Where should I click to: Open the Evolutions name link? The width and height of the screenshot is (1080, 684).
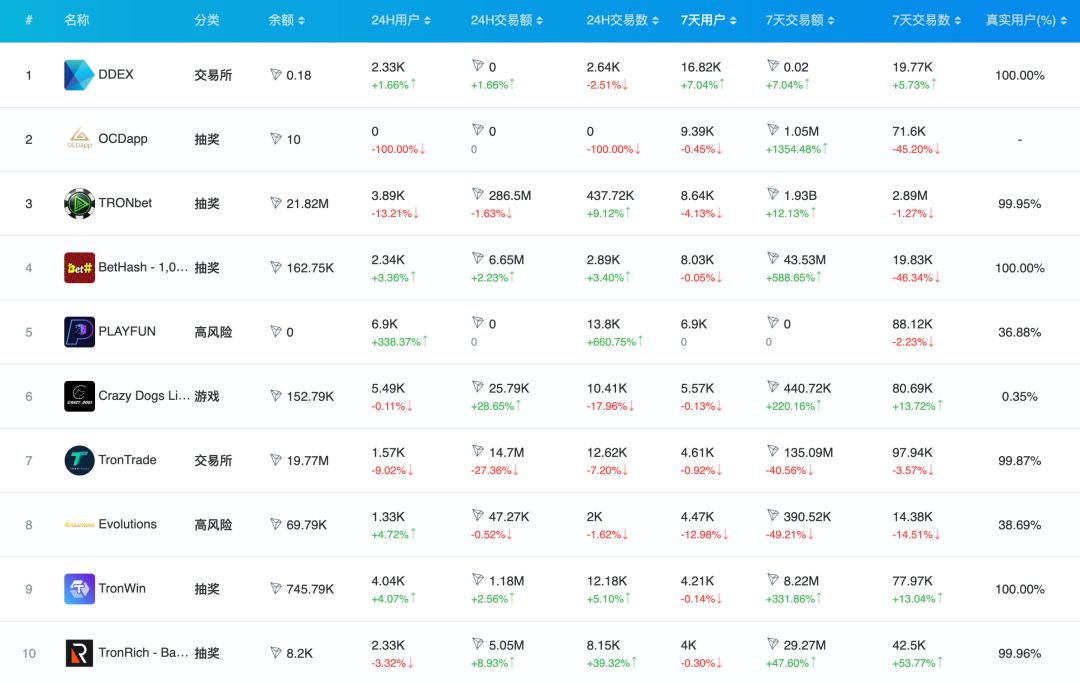(127, 524)
